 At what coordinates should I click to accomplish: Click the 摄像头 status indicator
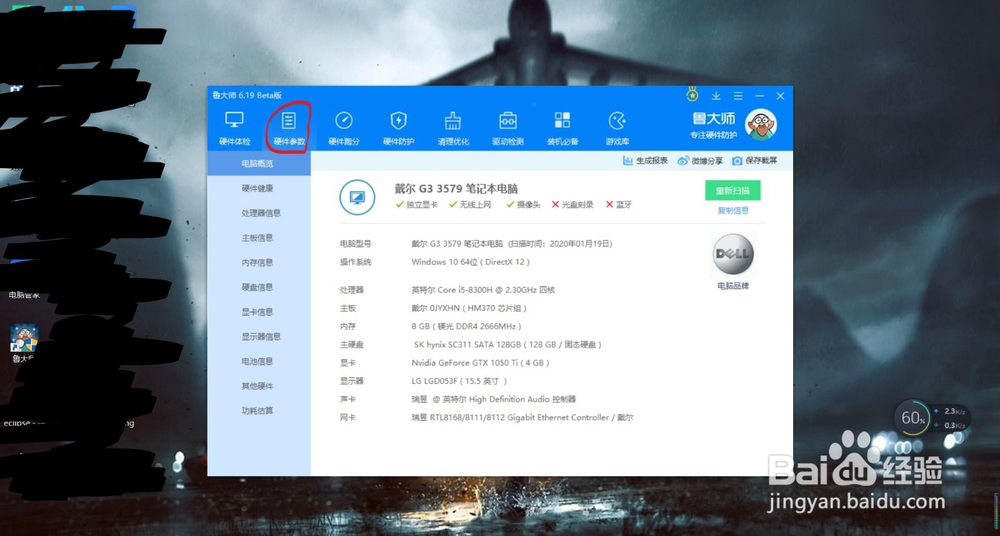[524, 205]
